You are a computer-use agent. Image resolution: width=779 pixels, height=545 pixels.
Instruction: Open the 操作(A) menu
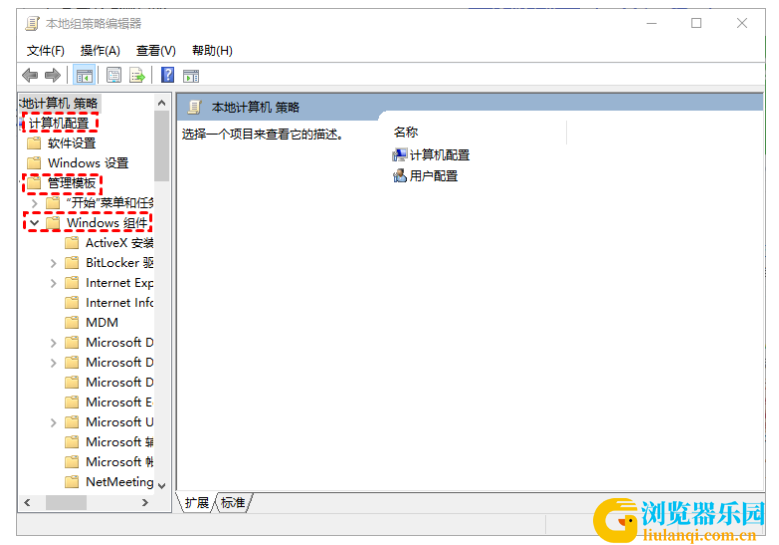tap(100, 51)
